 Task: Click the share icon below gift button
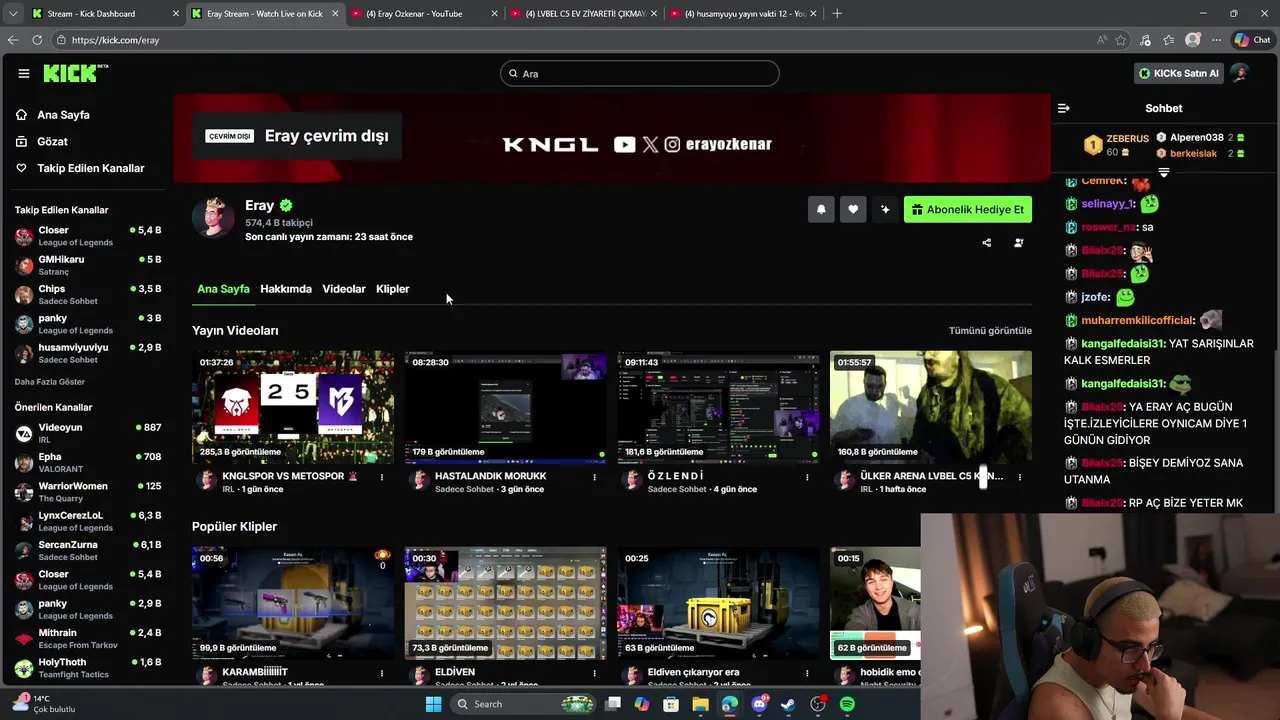(987, 242)
